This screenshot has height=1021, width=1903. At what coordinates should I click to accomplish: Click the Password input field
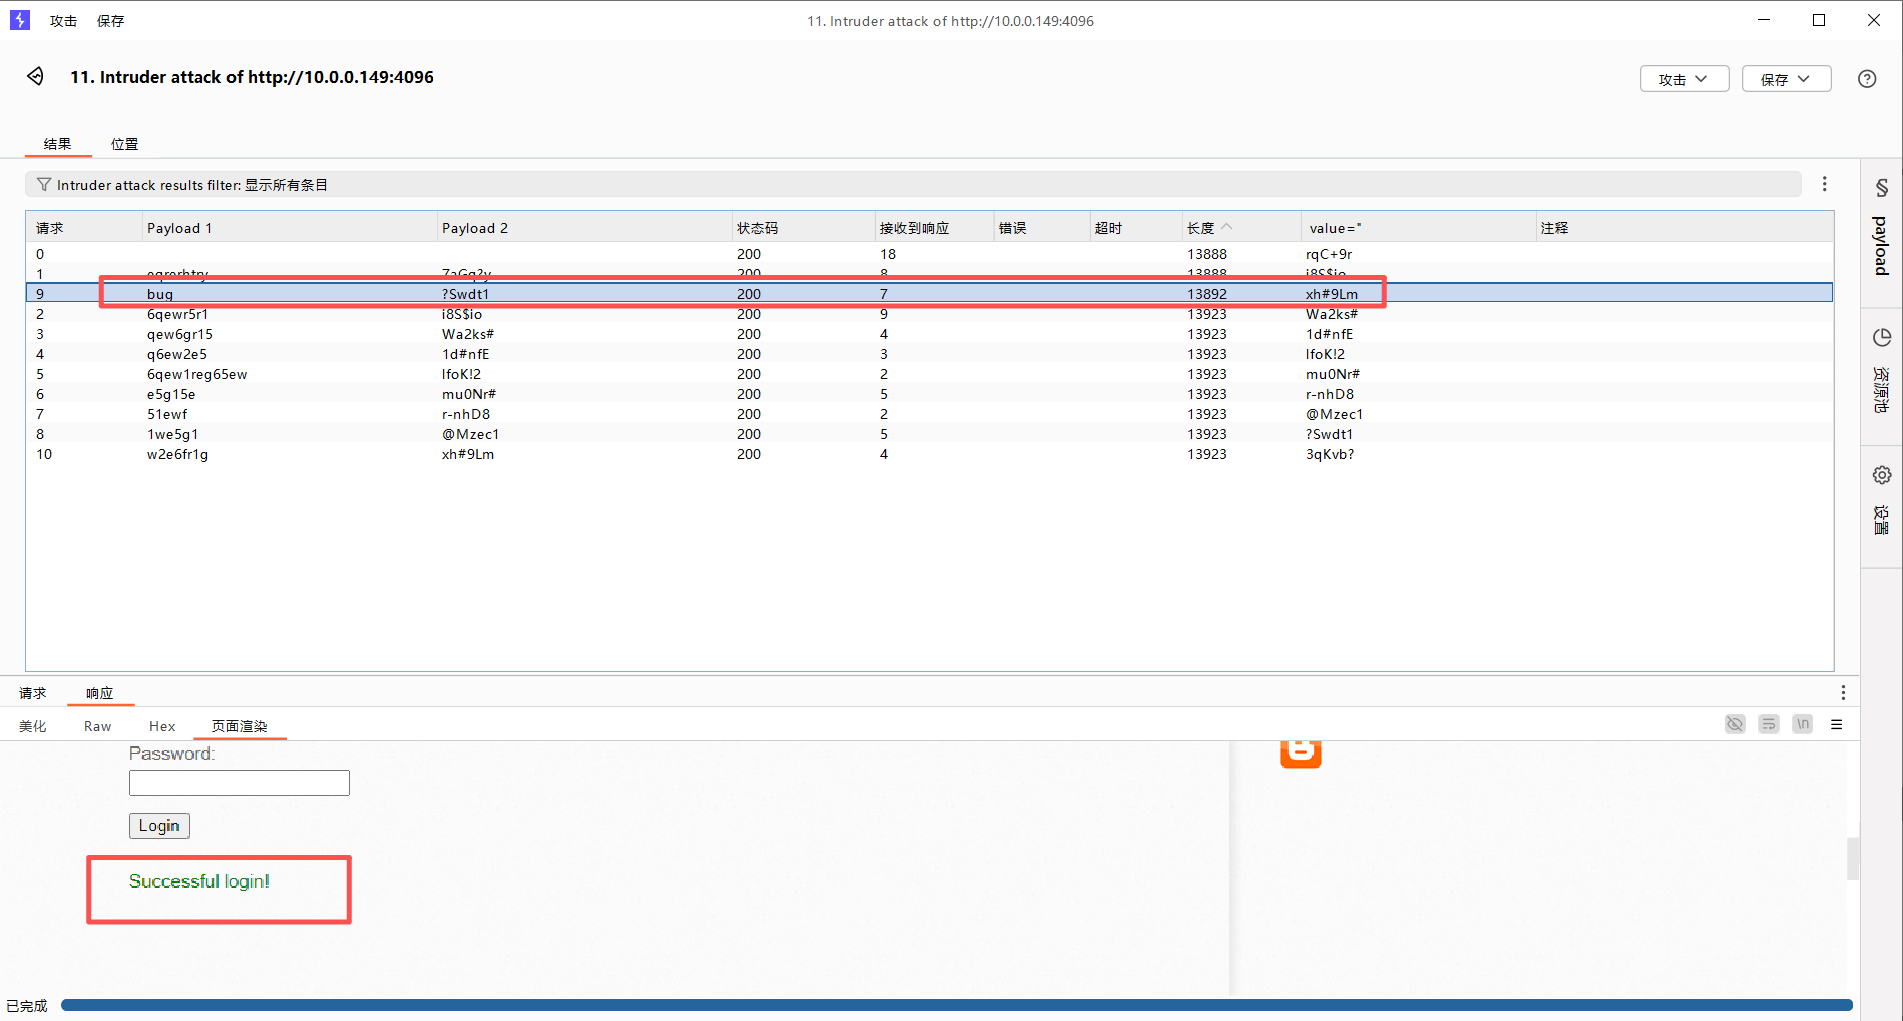239,783
